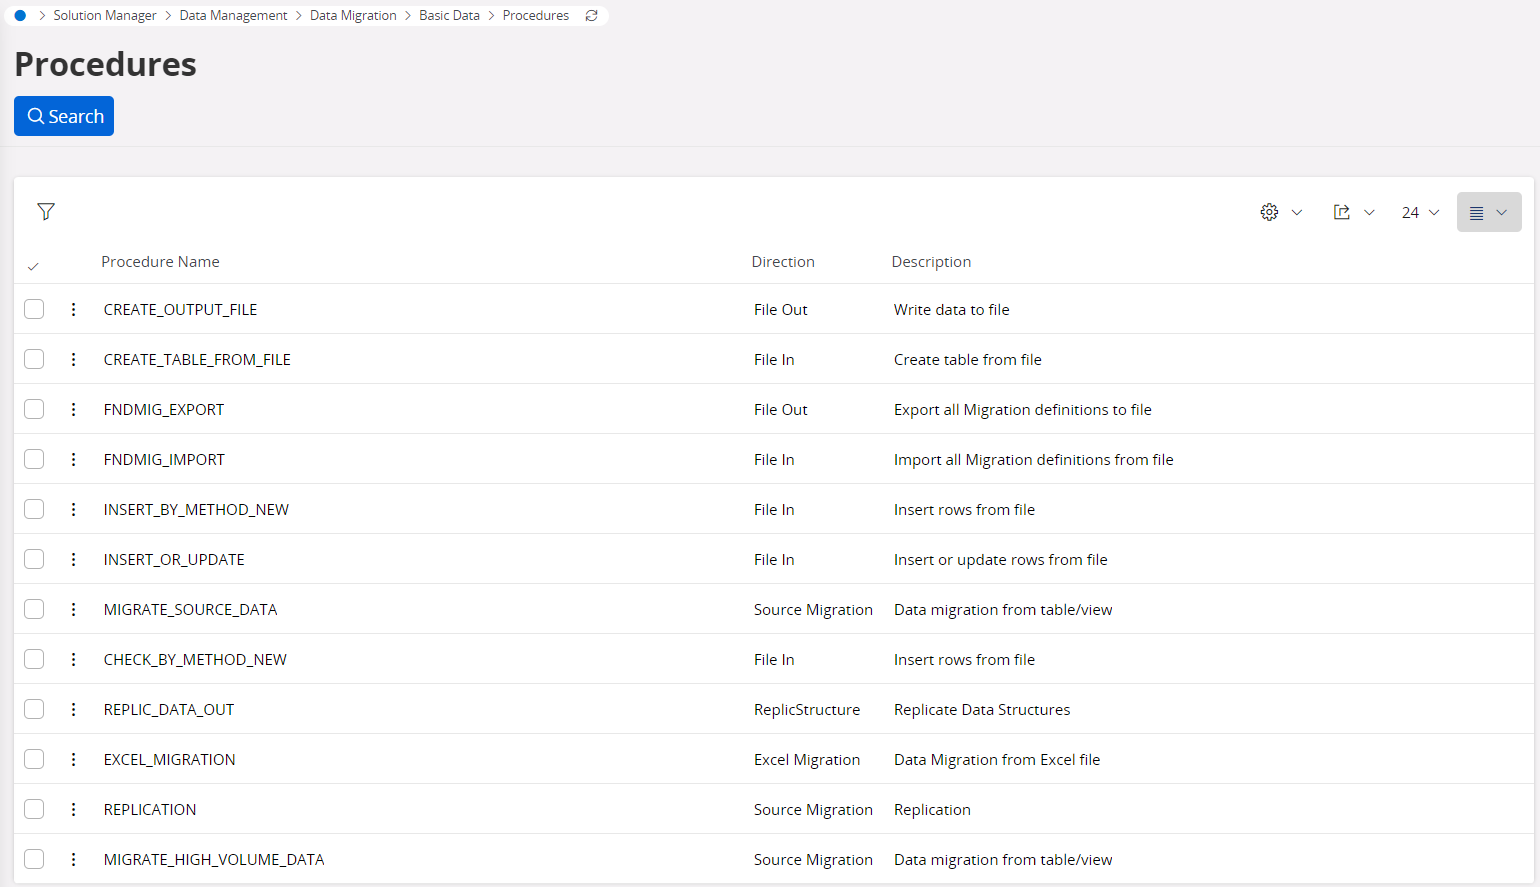Image resolution: width=1540 pixels, height=887 pixels.
Task: Click the blue Search button
Action: (64, 116)
